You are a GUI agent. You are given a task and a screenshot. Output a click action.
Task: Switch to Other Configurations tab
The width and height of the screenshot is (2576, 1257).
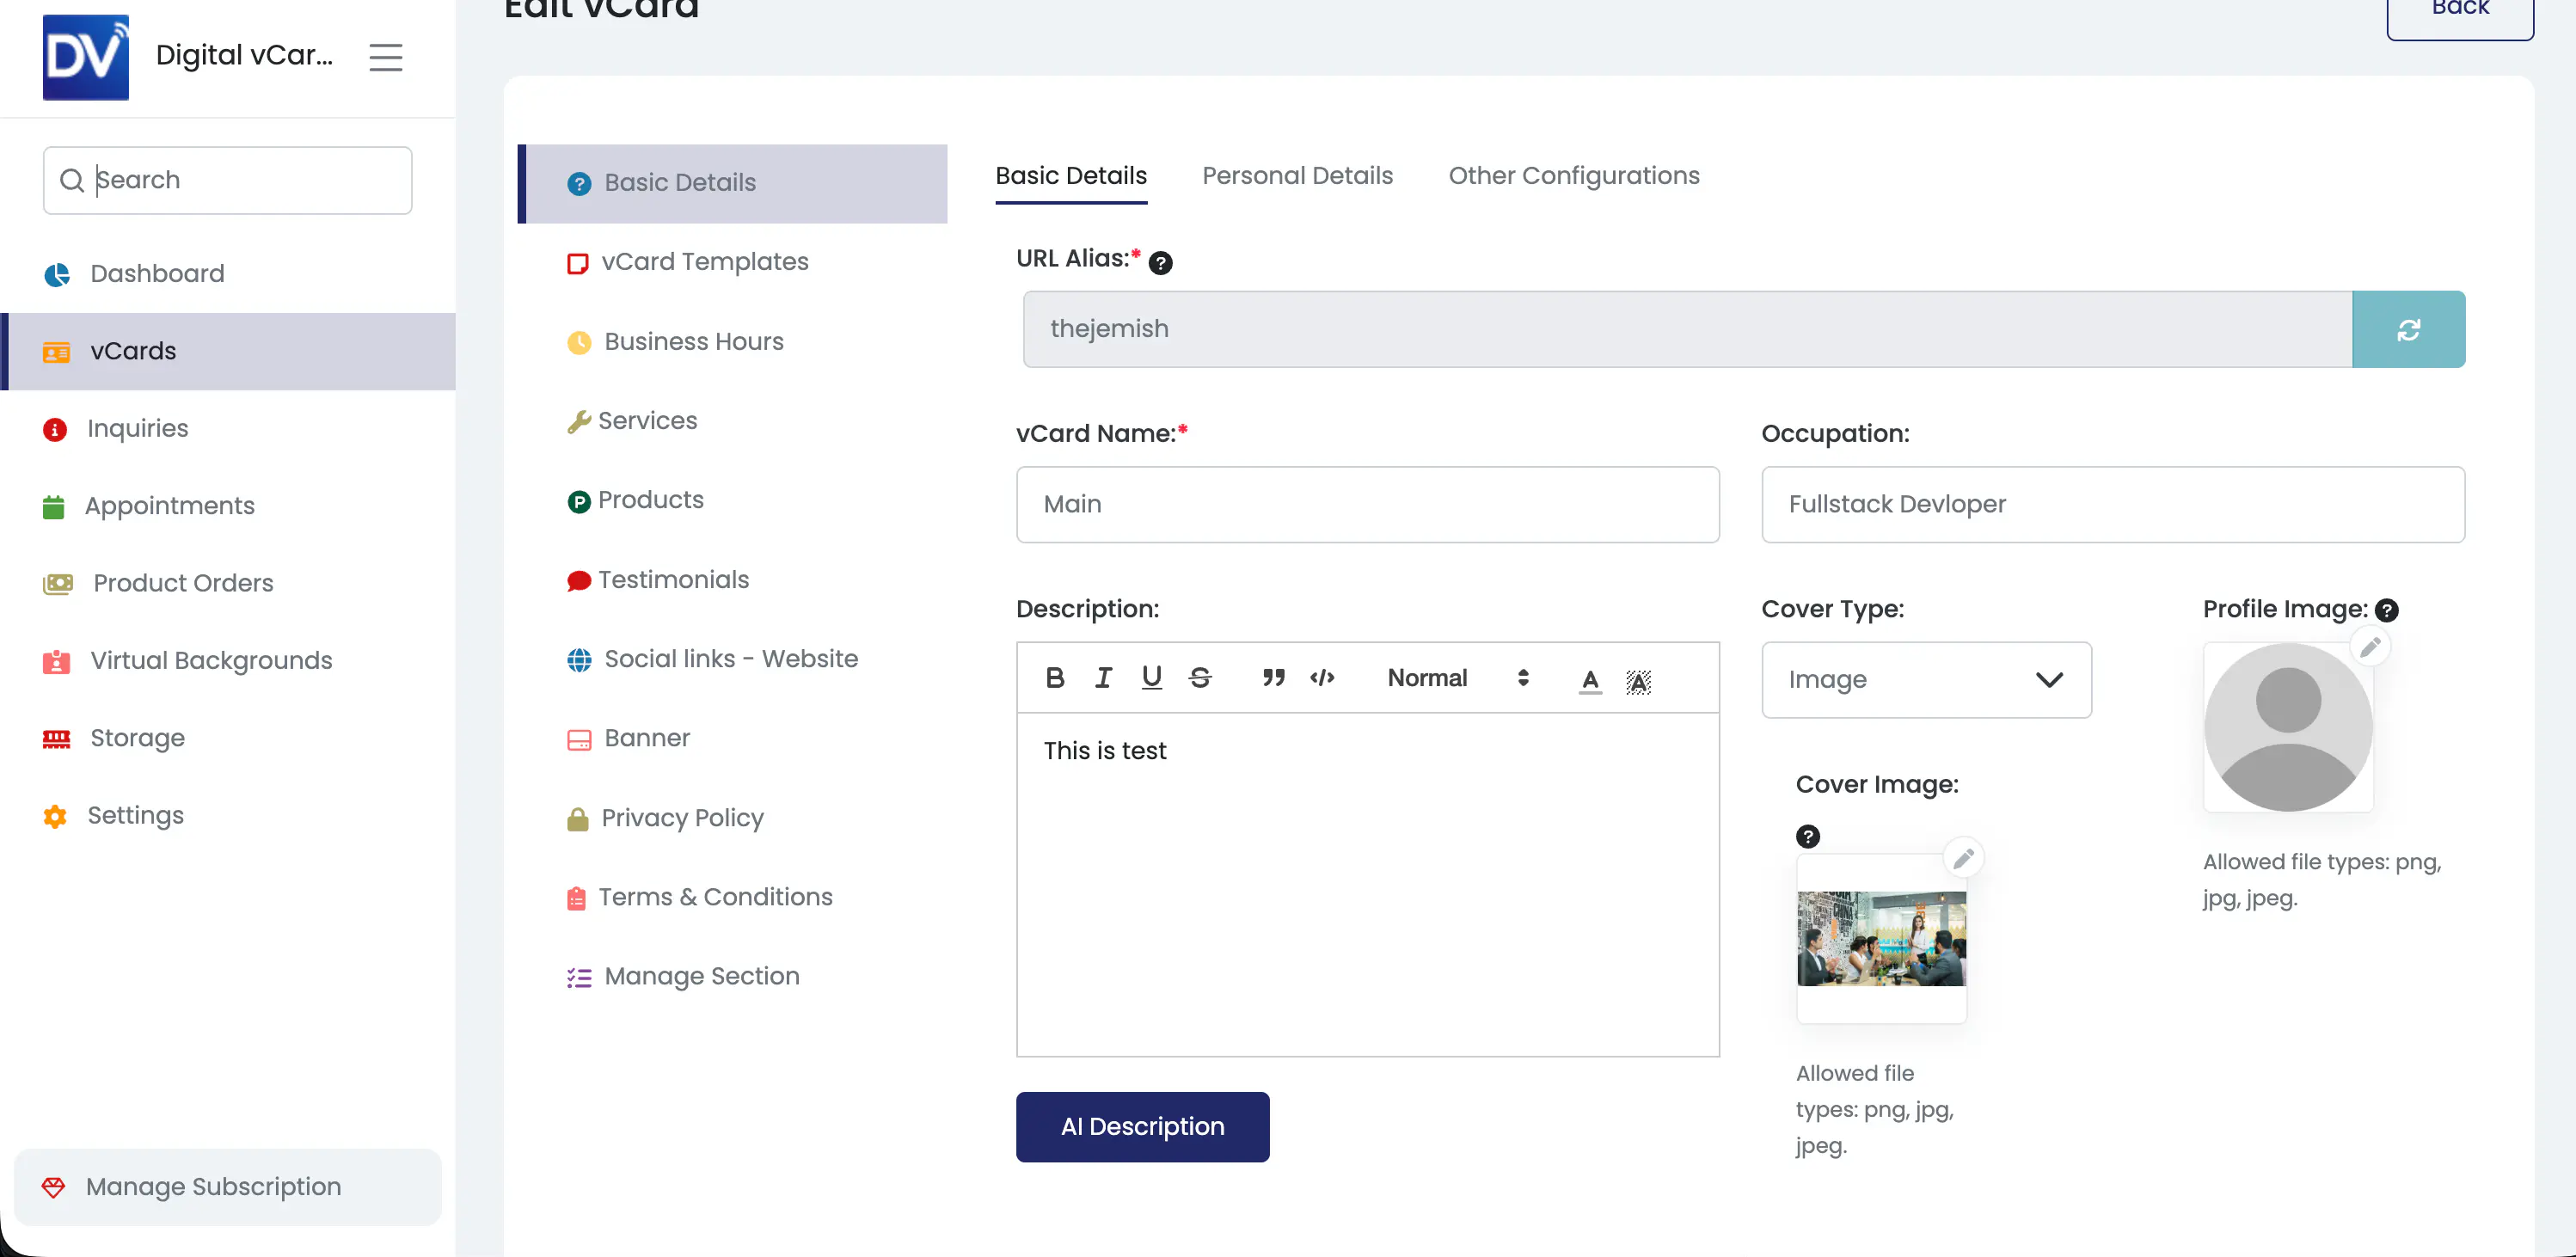[1573, 176]
